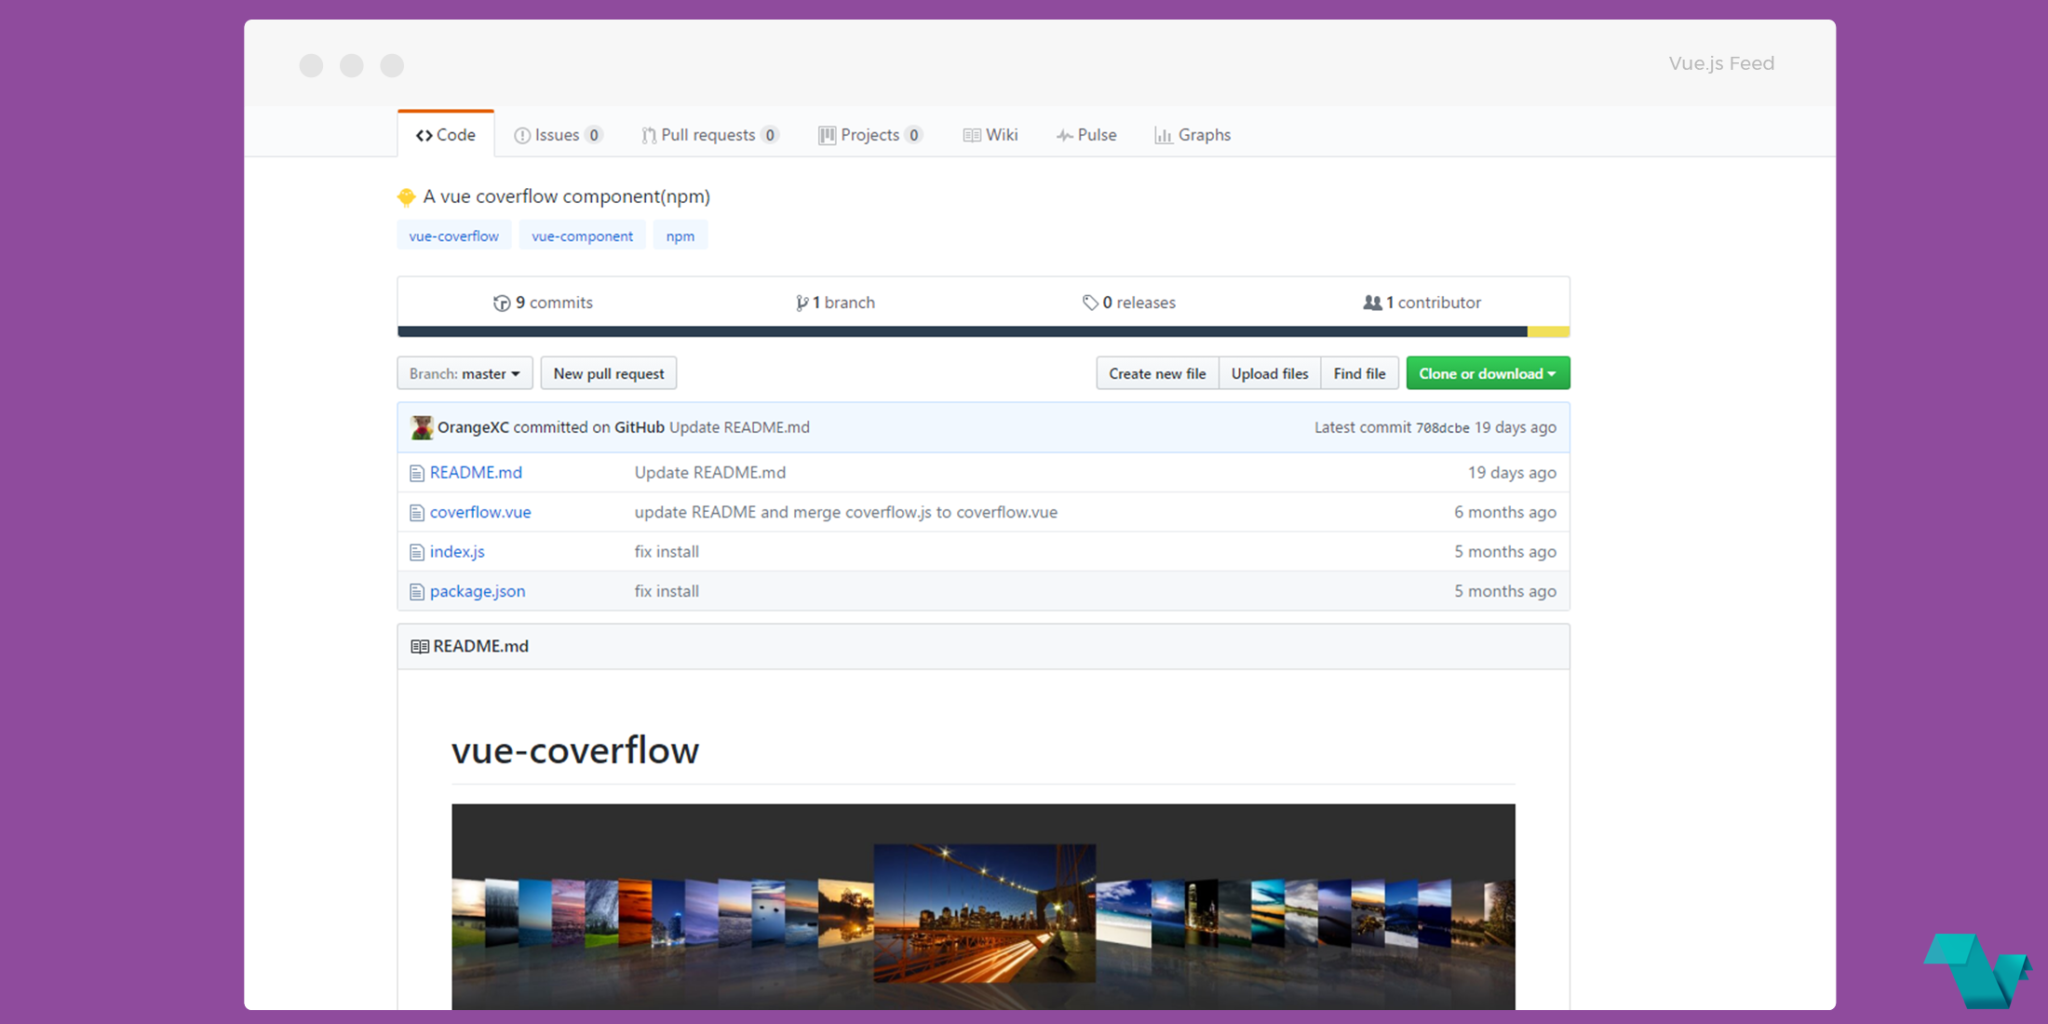Open the Graphs tab
The height and width of the screenshot is (1024, 2048).
tap(1192, 135)
